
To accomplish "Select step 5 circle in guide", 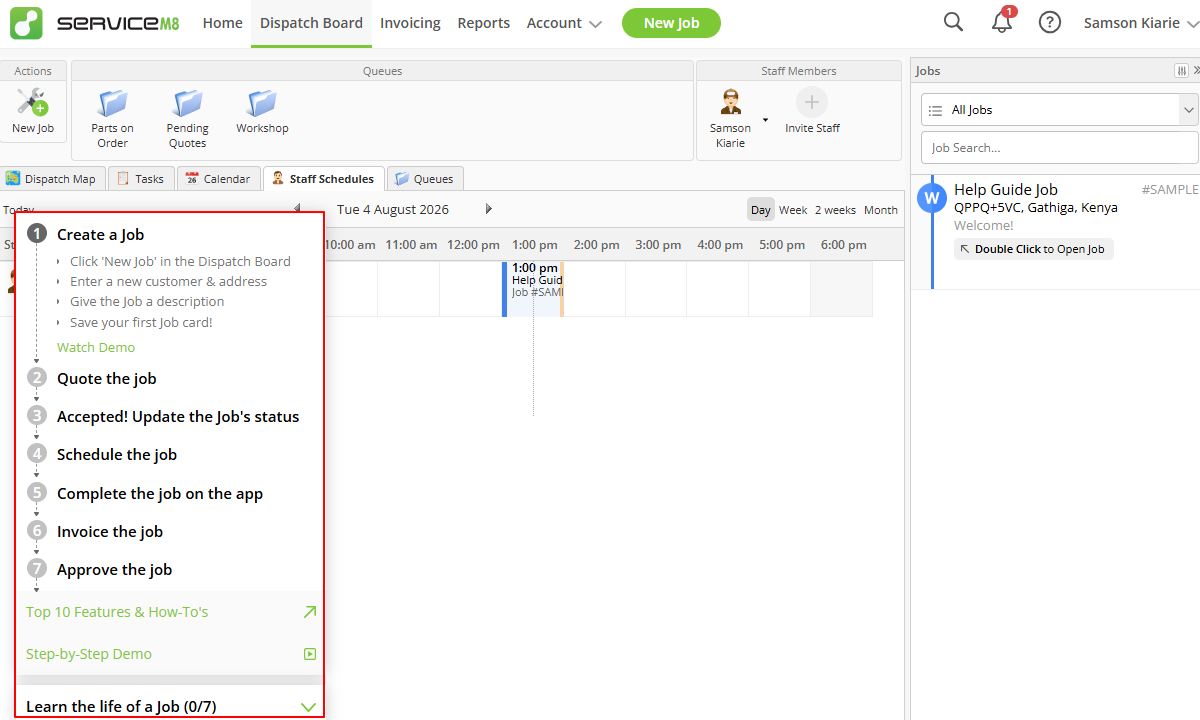I will click(37, 493).
